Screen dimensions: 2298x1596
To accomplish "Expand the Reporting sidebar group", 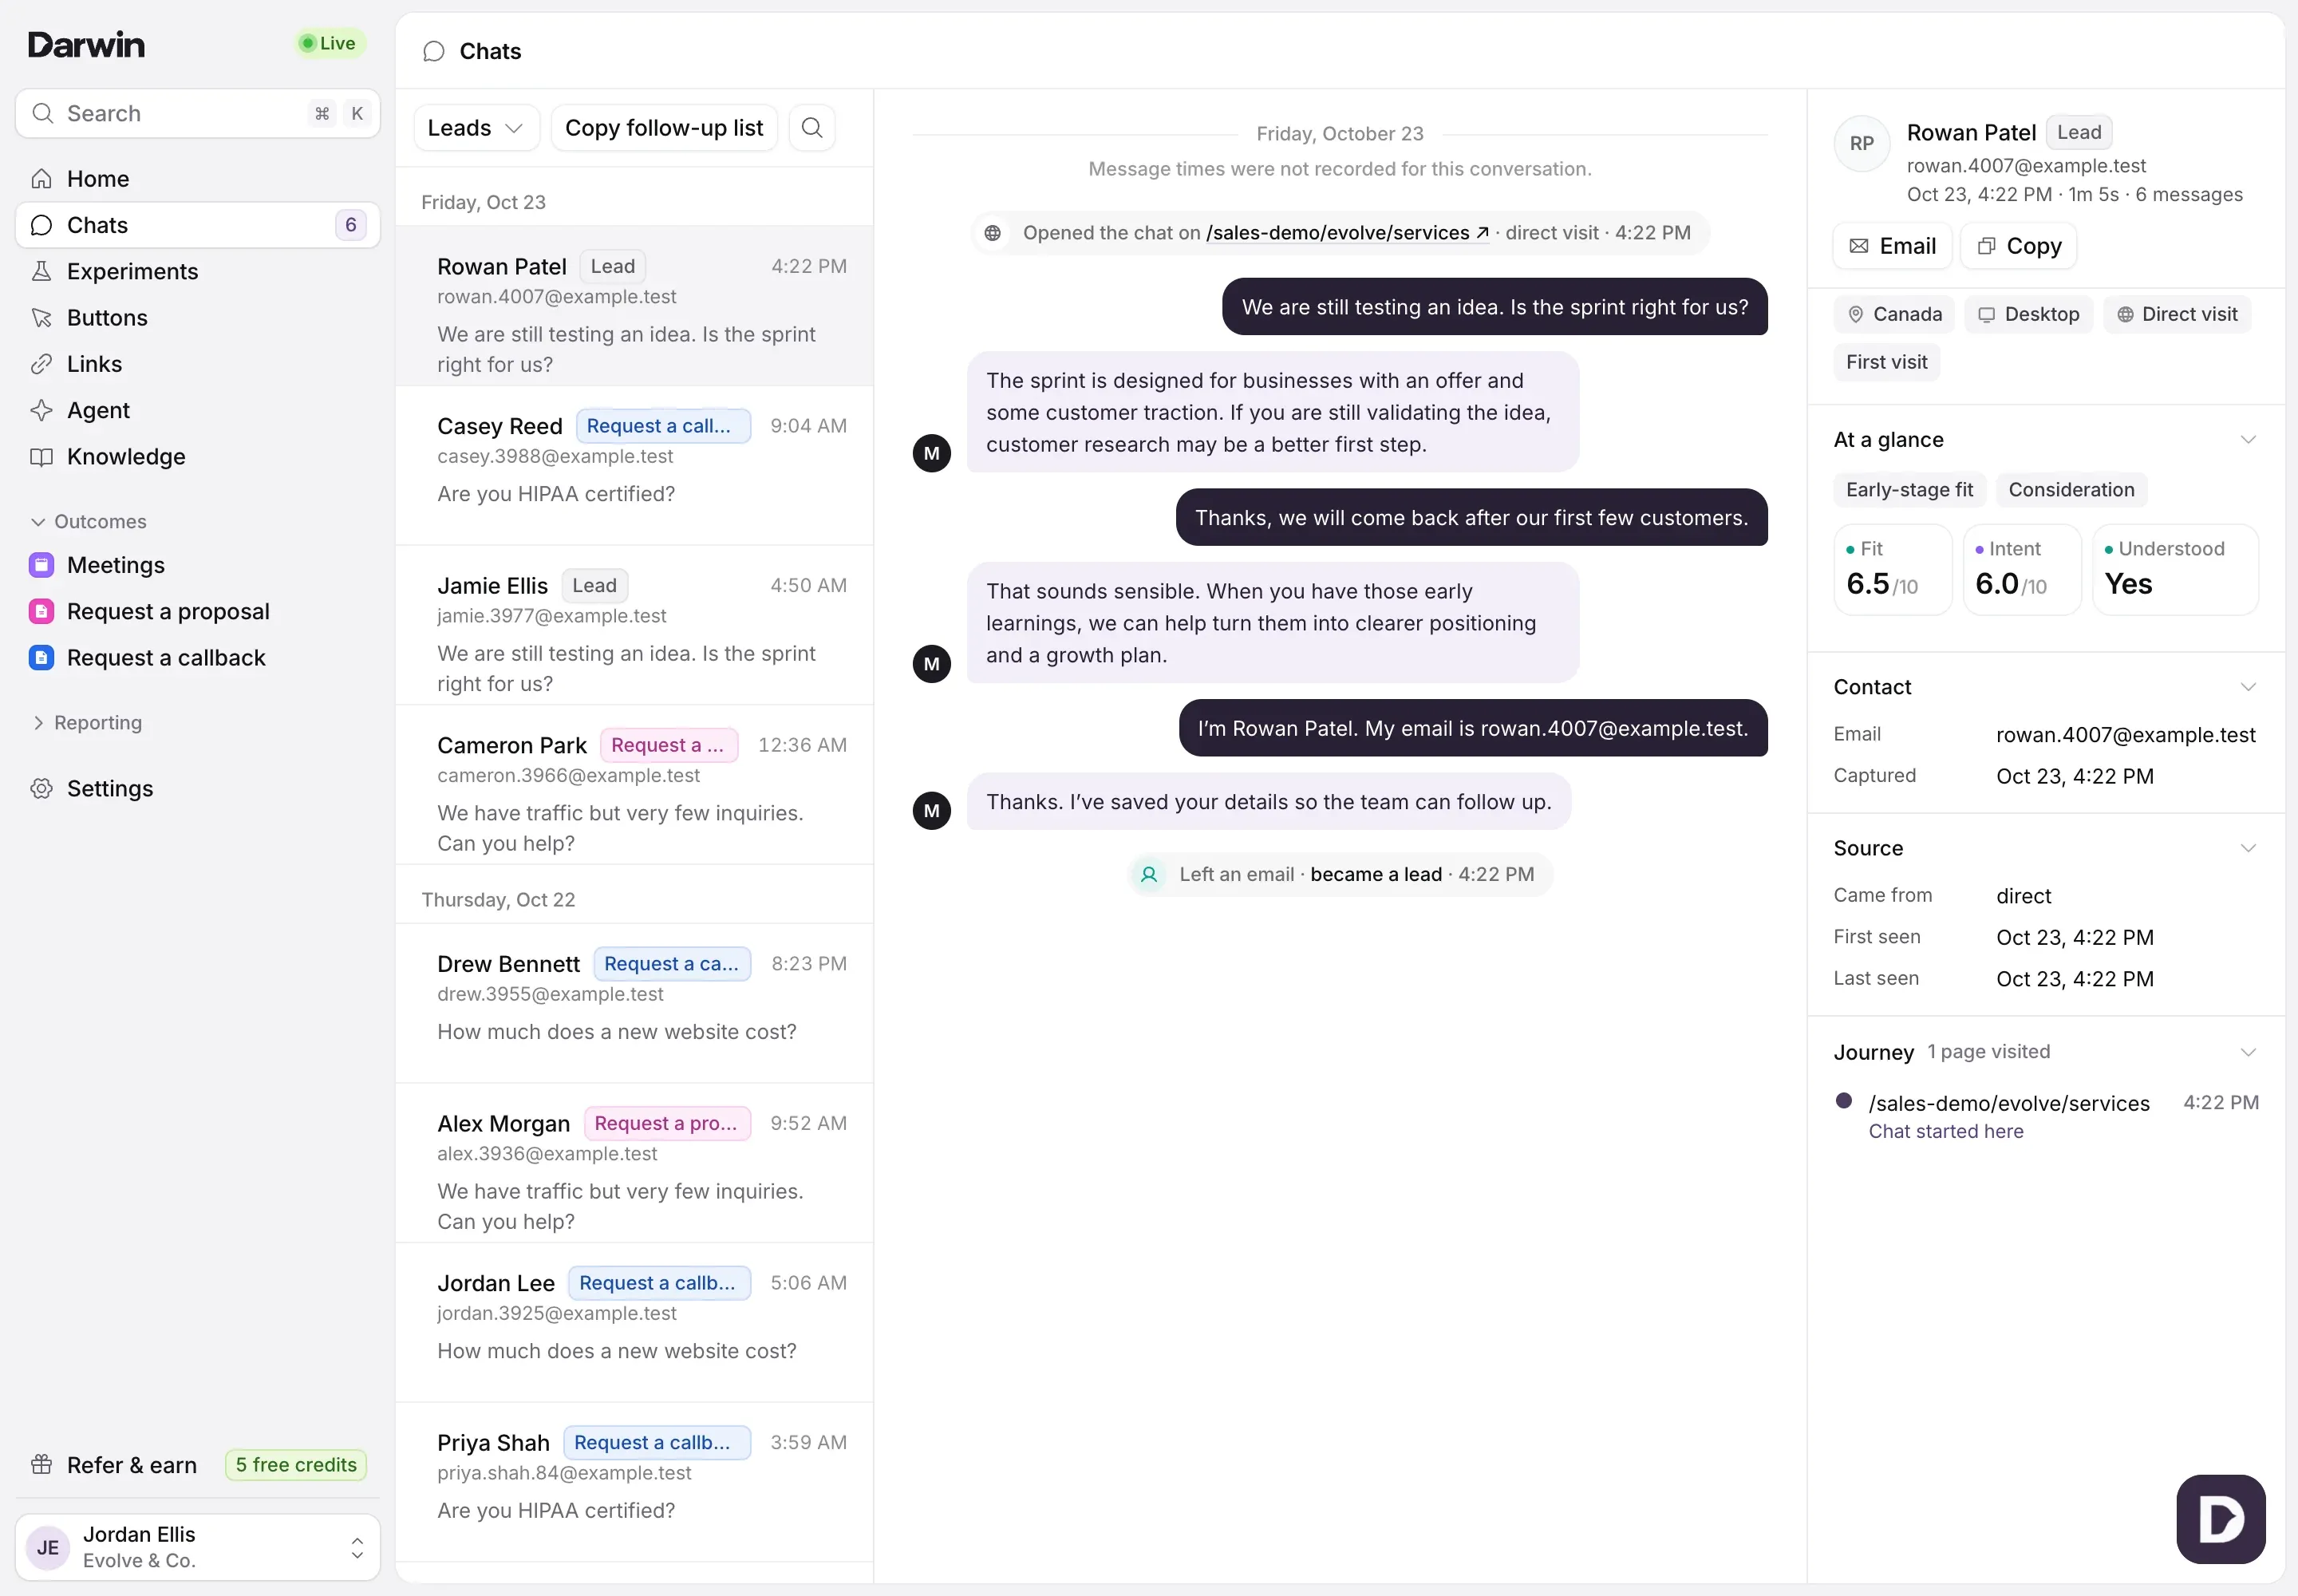I will pos(87,723).
